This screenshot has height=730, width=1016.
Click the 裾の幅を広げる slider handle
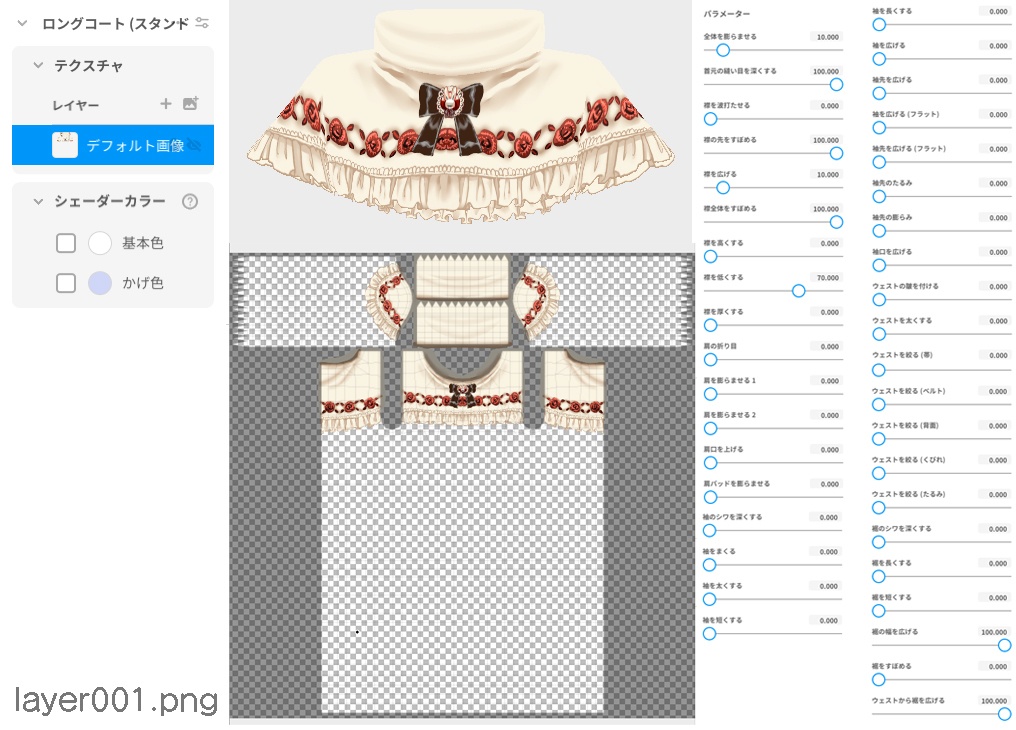coord(1003,645)
